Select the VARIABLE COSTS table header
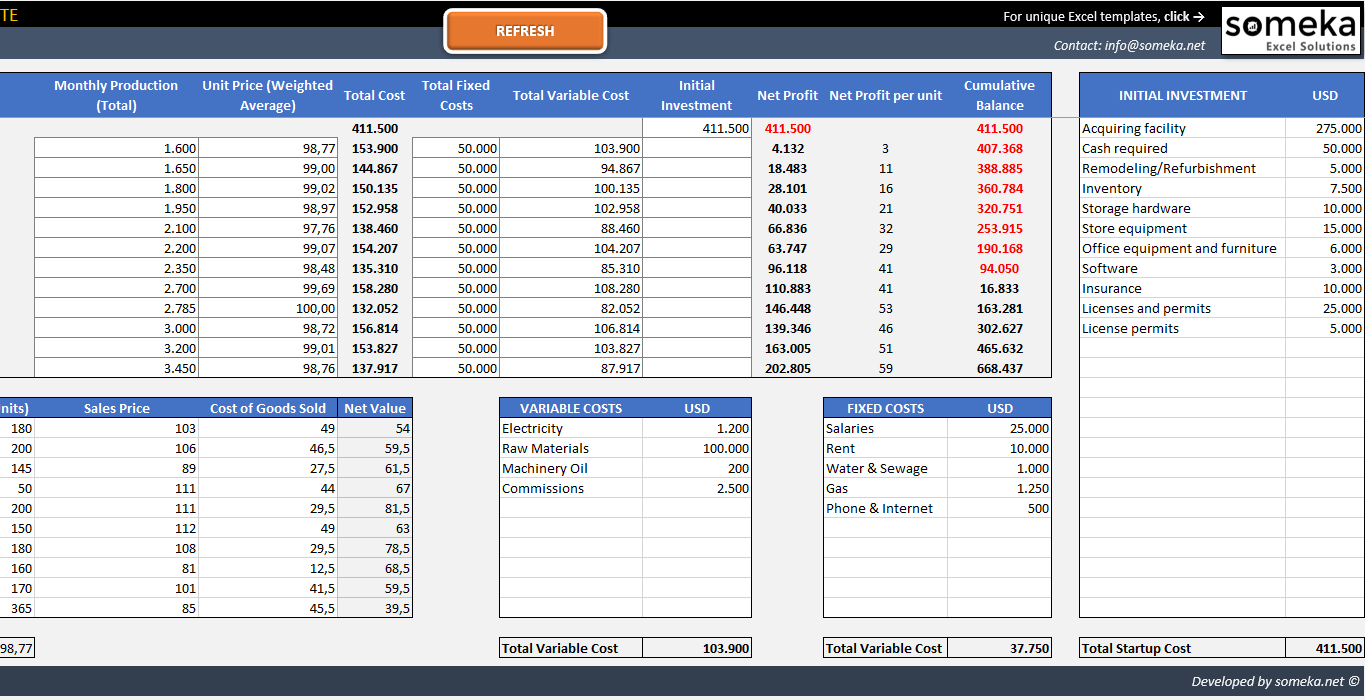1365x700 pixels. 571,408
